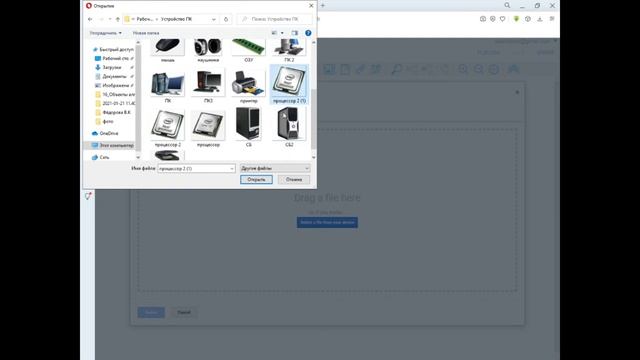Select the Рабоч... breadcrumb in address bar
Viewport: 640px width, 360px height.
click(x=144, y=19)
